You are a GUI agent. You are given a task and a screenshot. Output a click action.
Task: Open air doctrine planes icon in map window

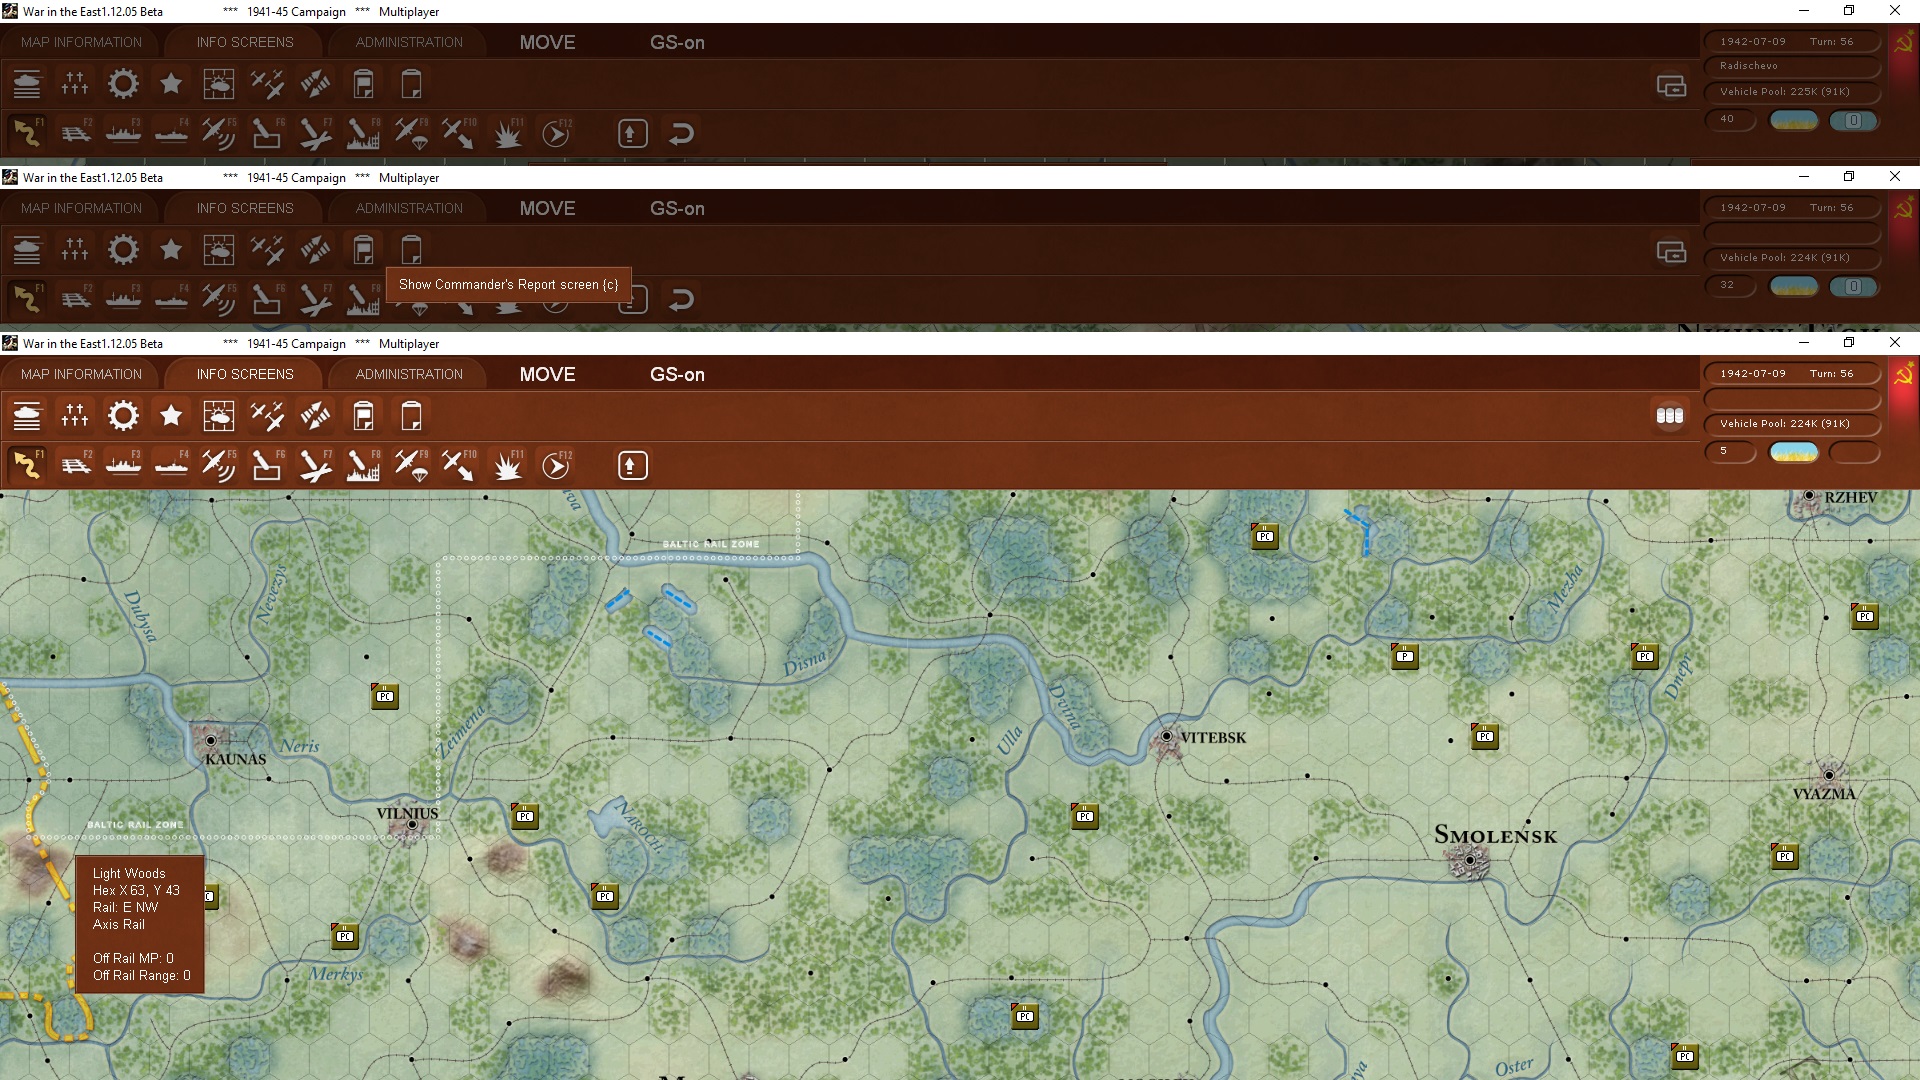point(267,416)
